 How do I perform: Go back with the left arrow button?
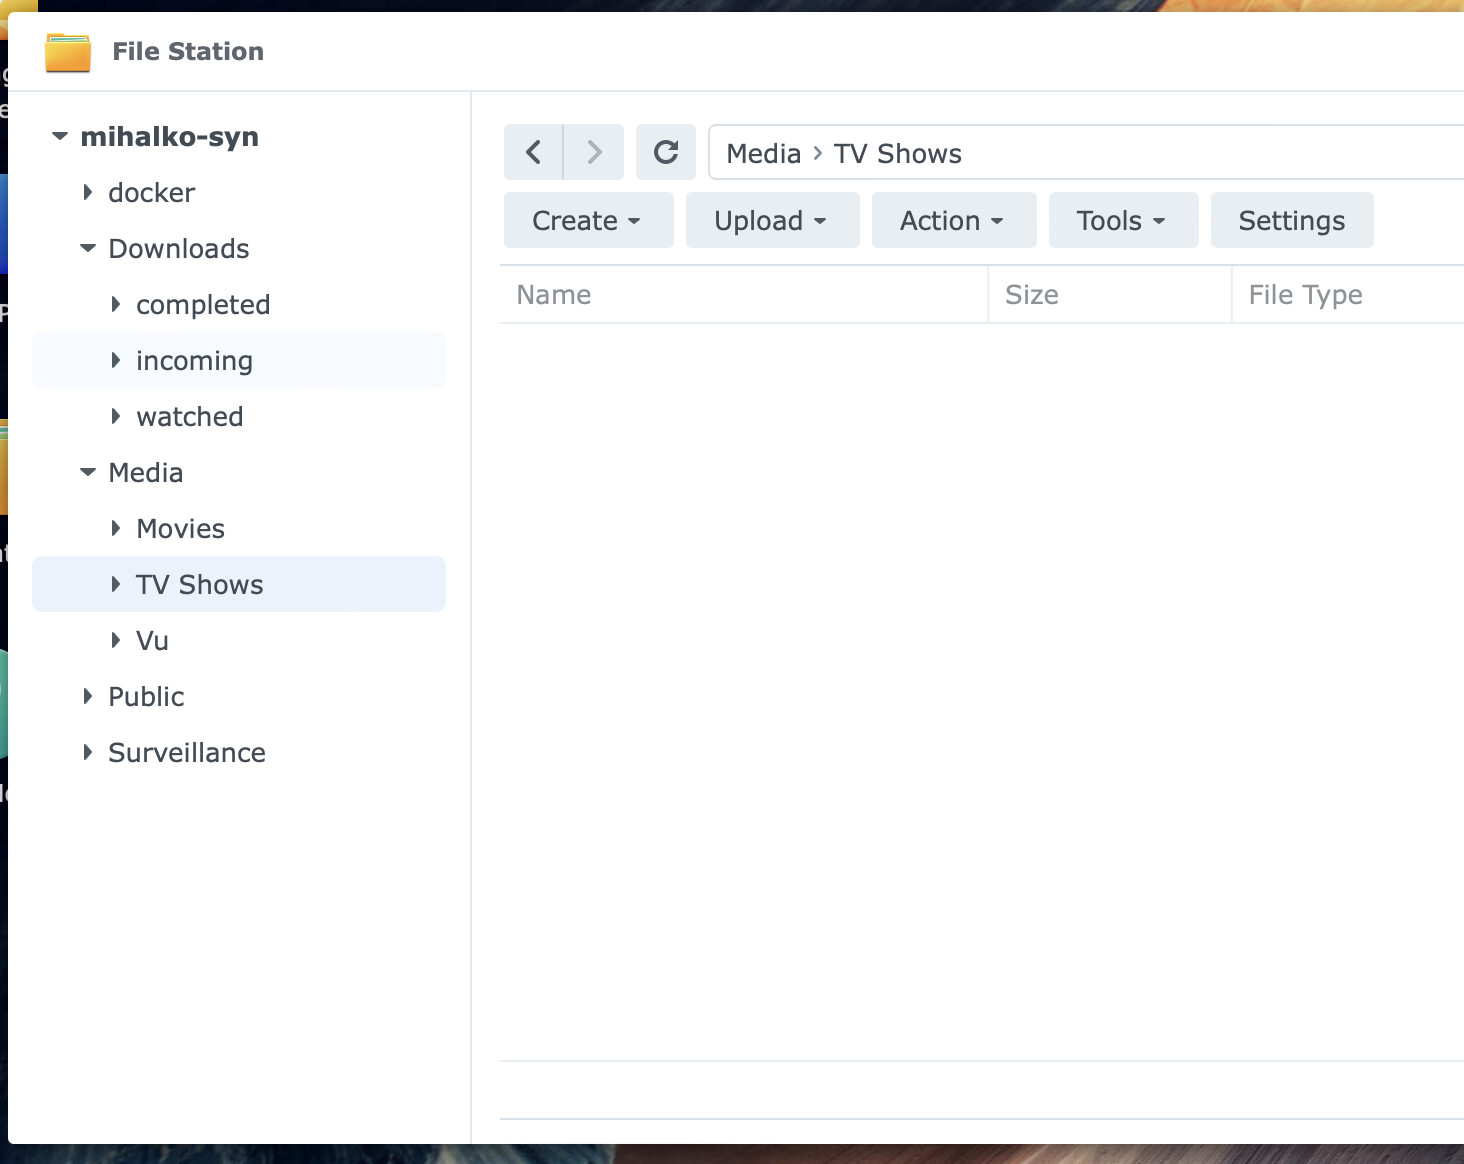point(534,152)
